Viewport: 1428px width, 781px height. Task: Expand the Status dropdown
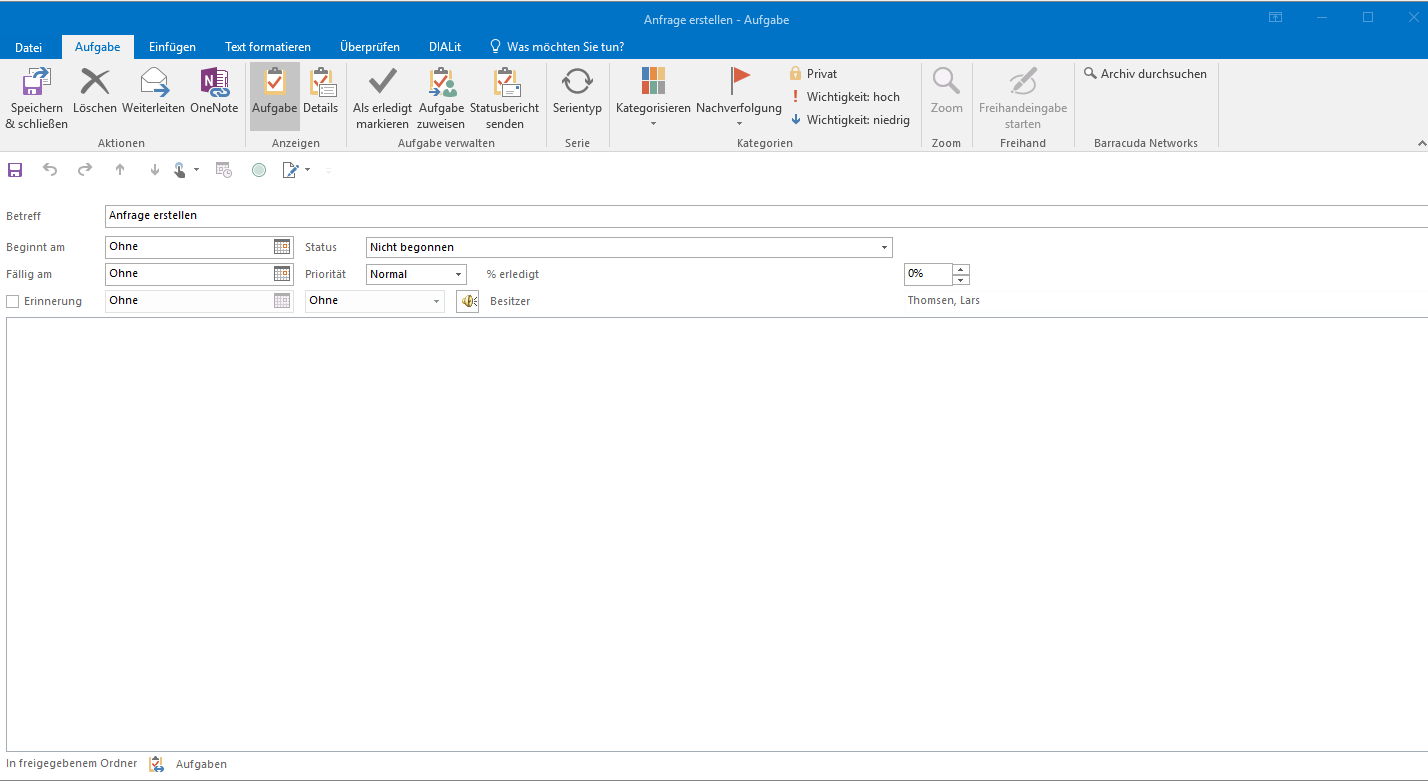click(885, 247)
